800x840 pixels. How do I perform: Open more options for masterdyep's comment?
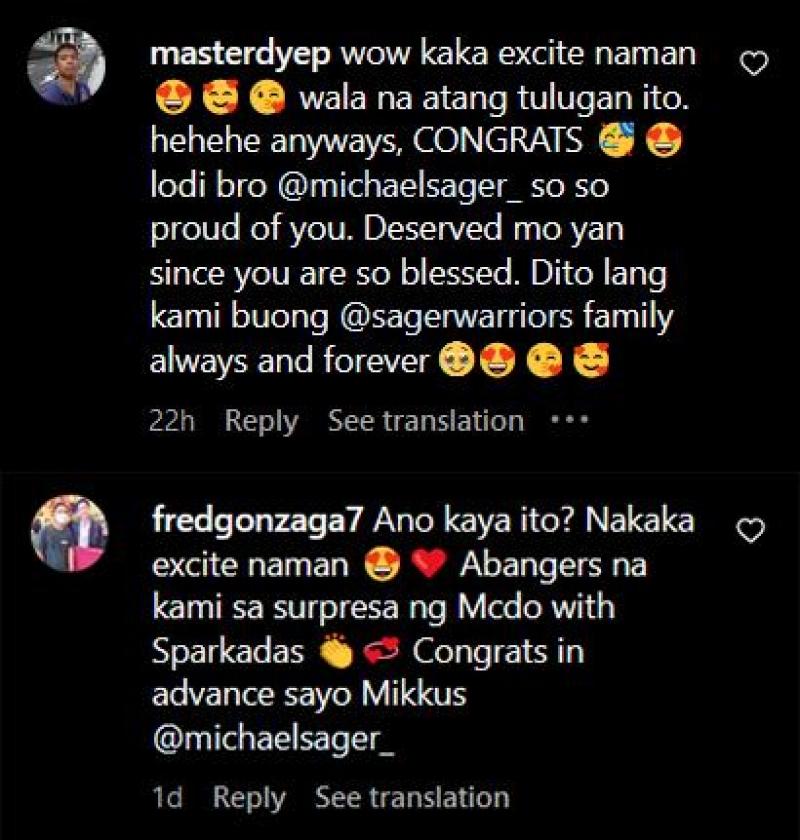pos(570,421)
